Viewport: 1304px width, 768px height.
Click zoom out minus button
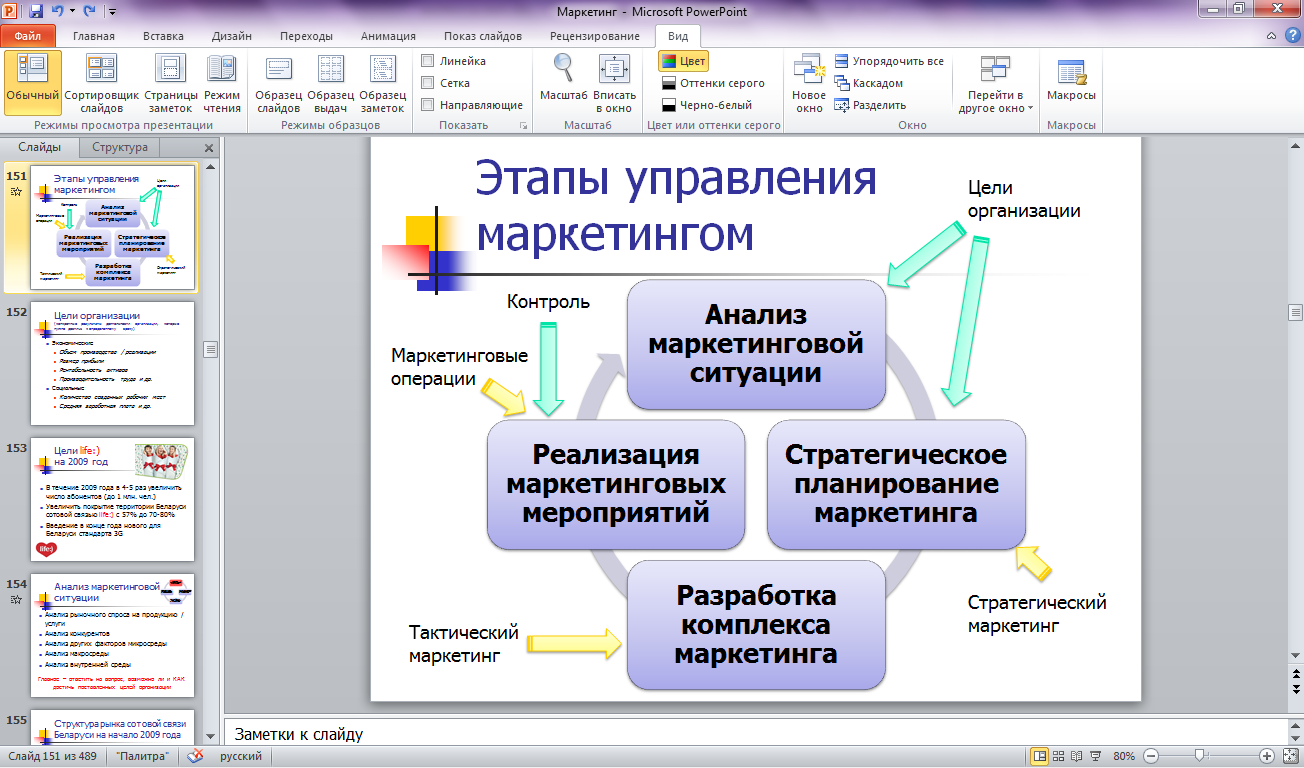pos(1151,756)
